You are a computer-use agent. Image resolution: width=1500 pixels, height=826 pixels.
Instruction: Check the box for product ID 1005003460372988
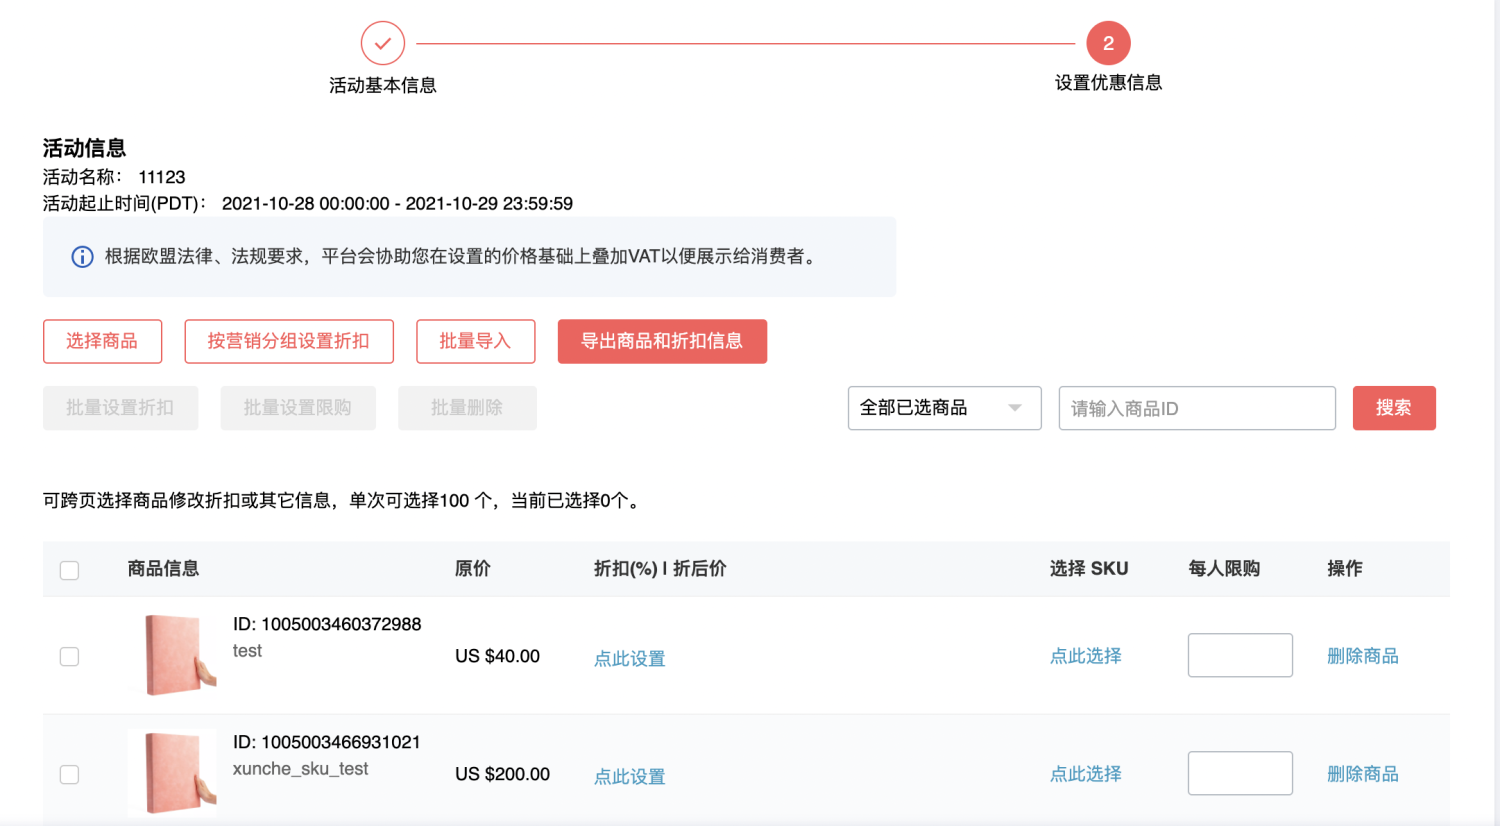(x=69, y=656)
